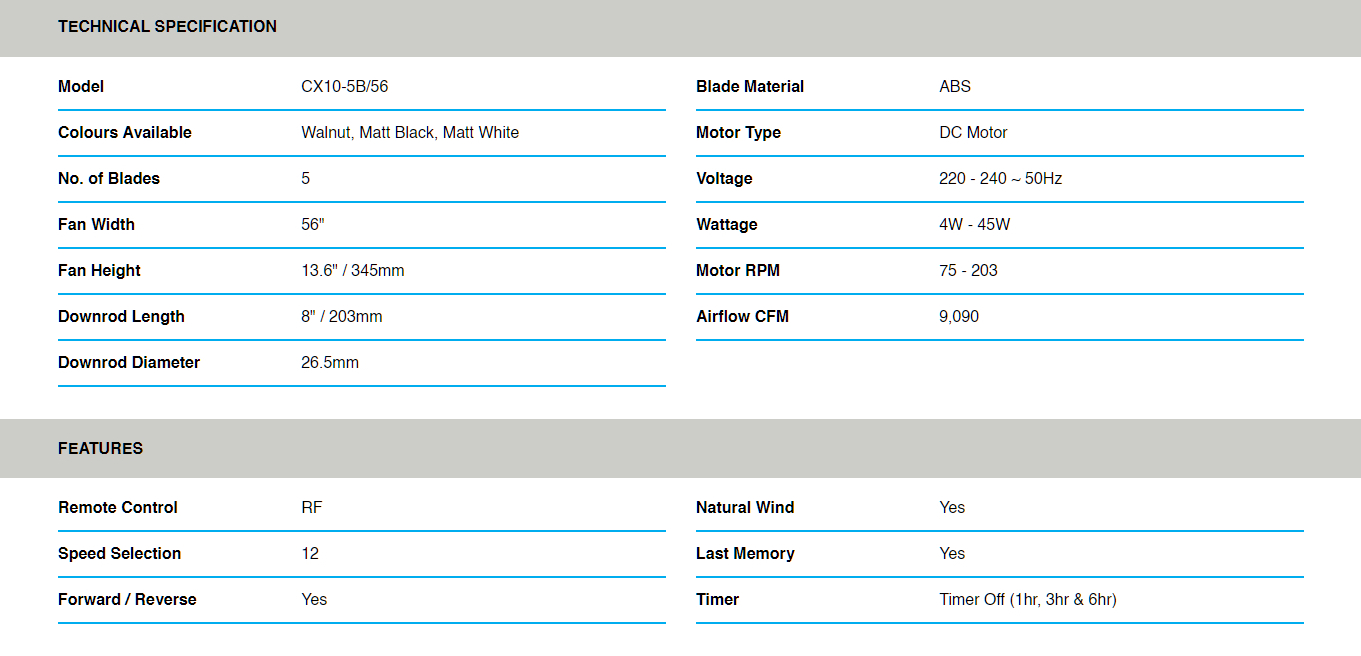This screenshot has height=656, width=1361.
Task: Click the Motor Type value DC Motor
Action: (x=973, y=133)
